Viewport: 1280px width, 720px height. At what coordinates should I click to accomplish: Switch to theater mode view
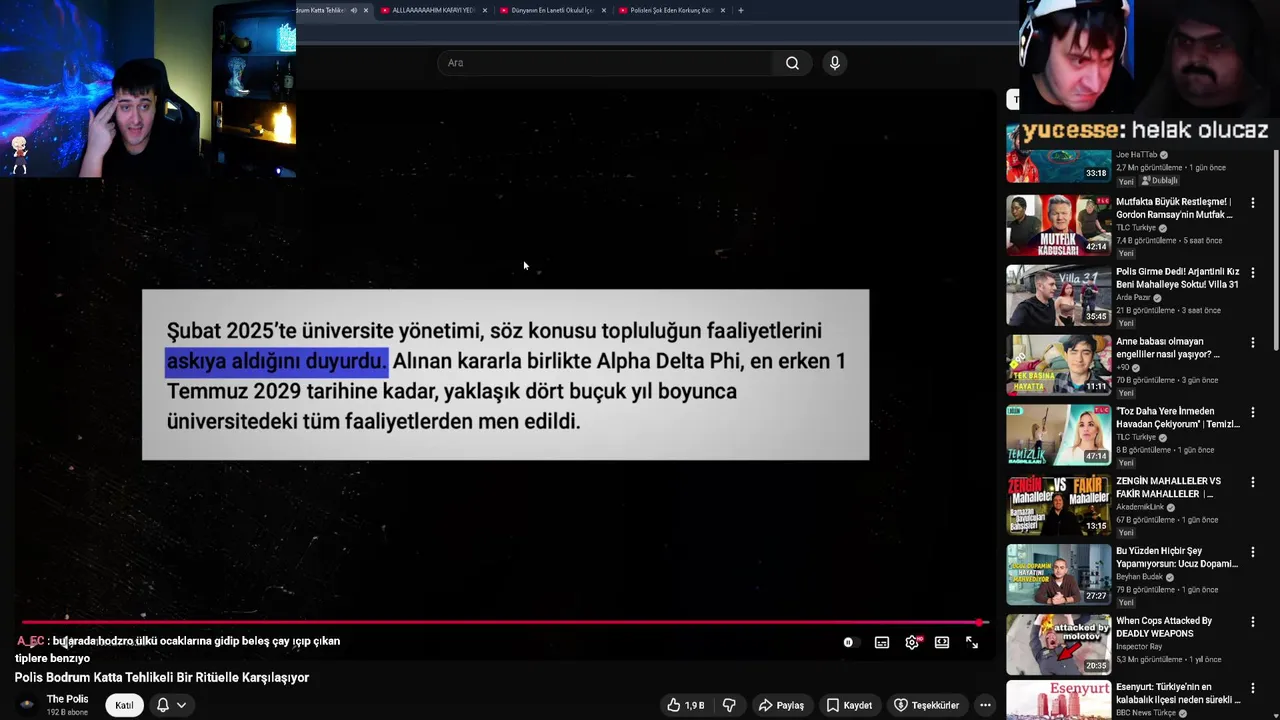942,643
